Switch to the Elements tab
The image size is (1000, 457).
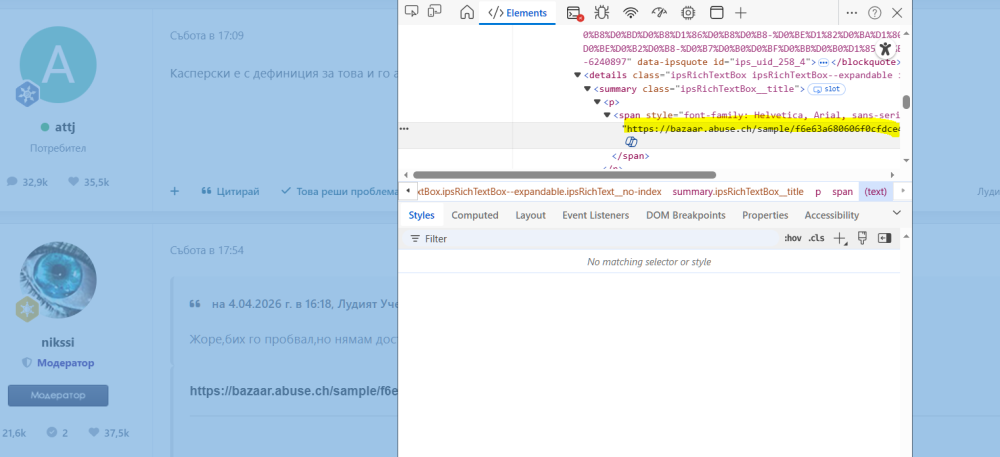coord(517,13)
